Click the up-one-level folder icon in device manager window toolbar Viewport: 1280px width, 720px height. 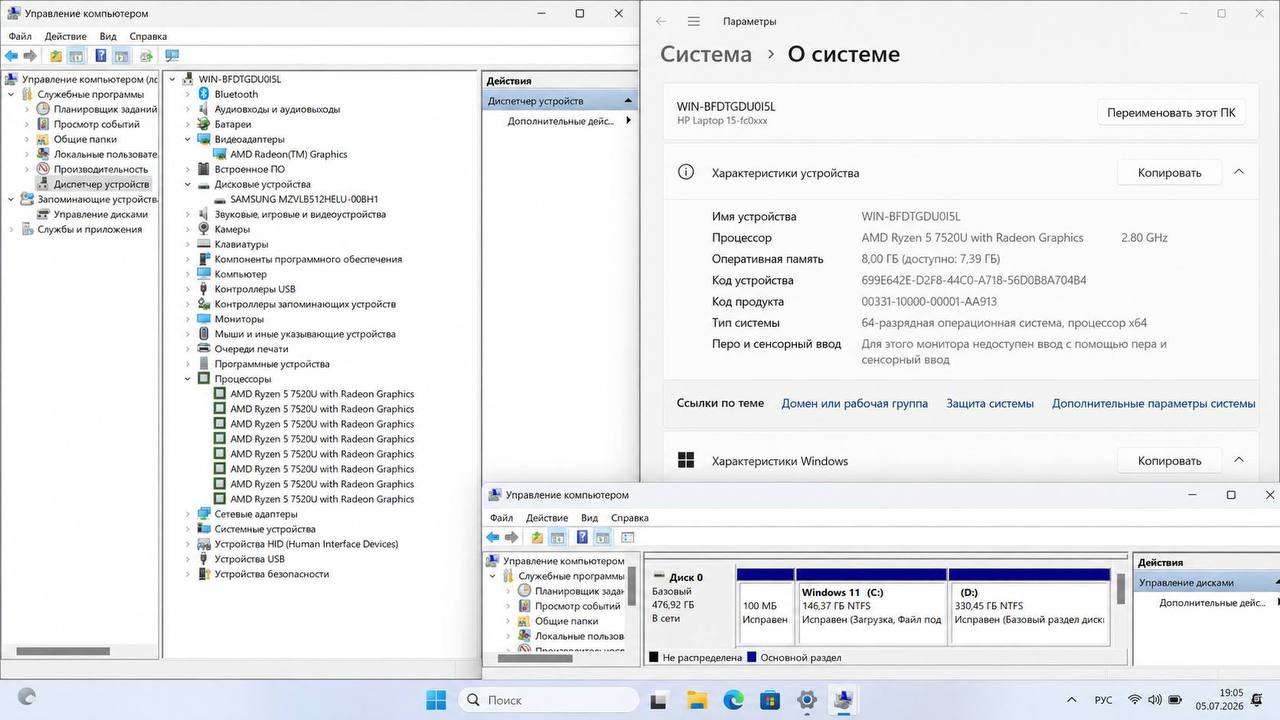click(56, 56)
